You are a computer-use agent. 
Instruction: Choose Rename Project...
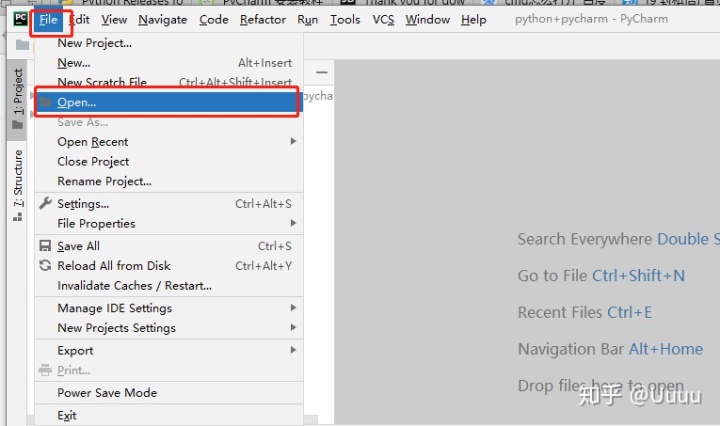[x=169, y=181]
